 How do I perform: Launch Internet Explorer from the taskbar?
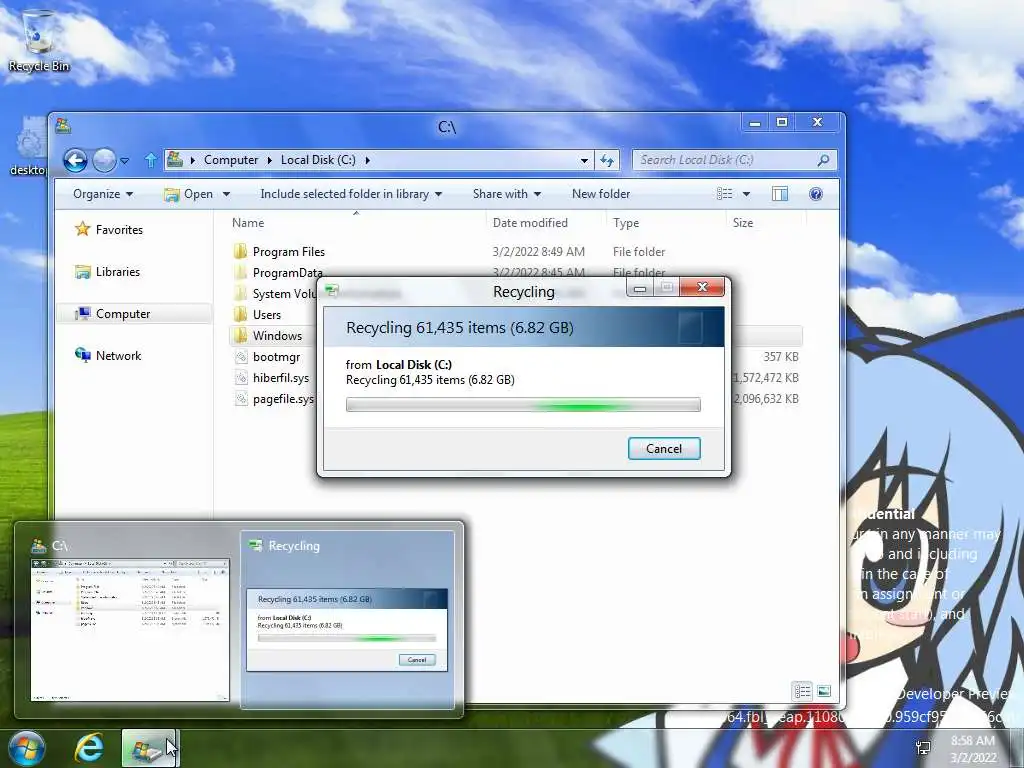(89, 748)
